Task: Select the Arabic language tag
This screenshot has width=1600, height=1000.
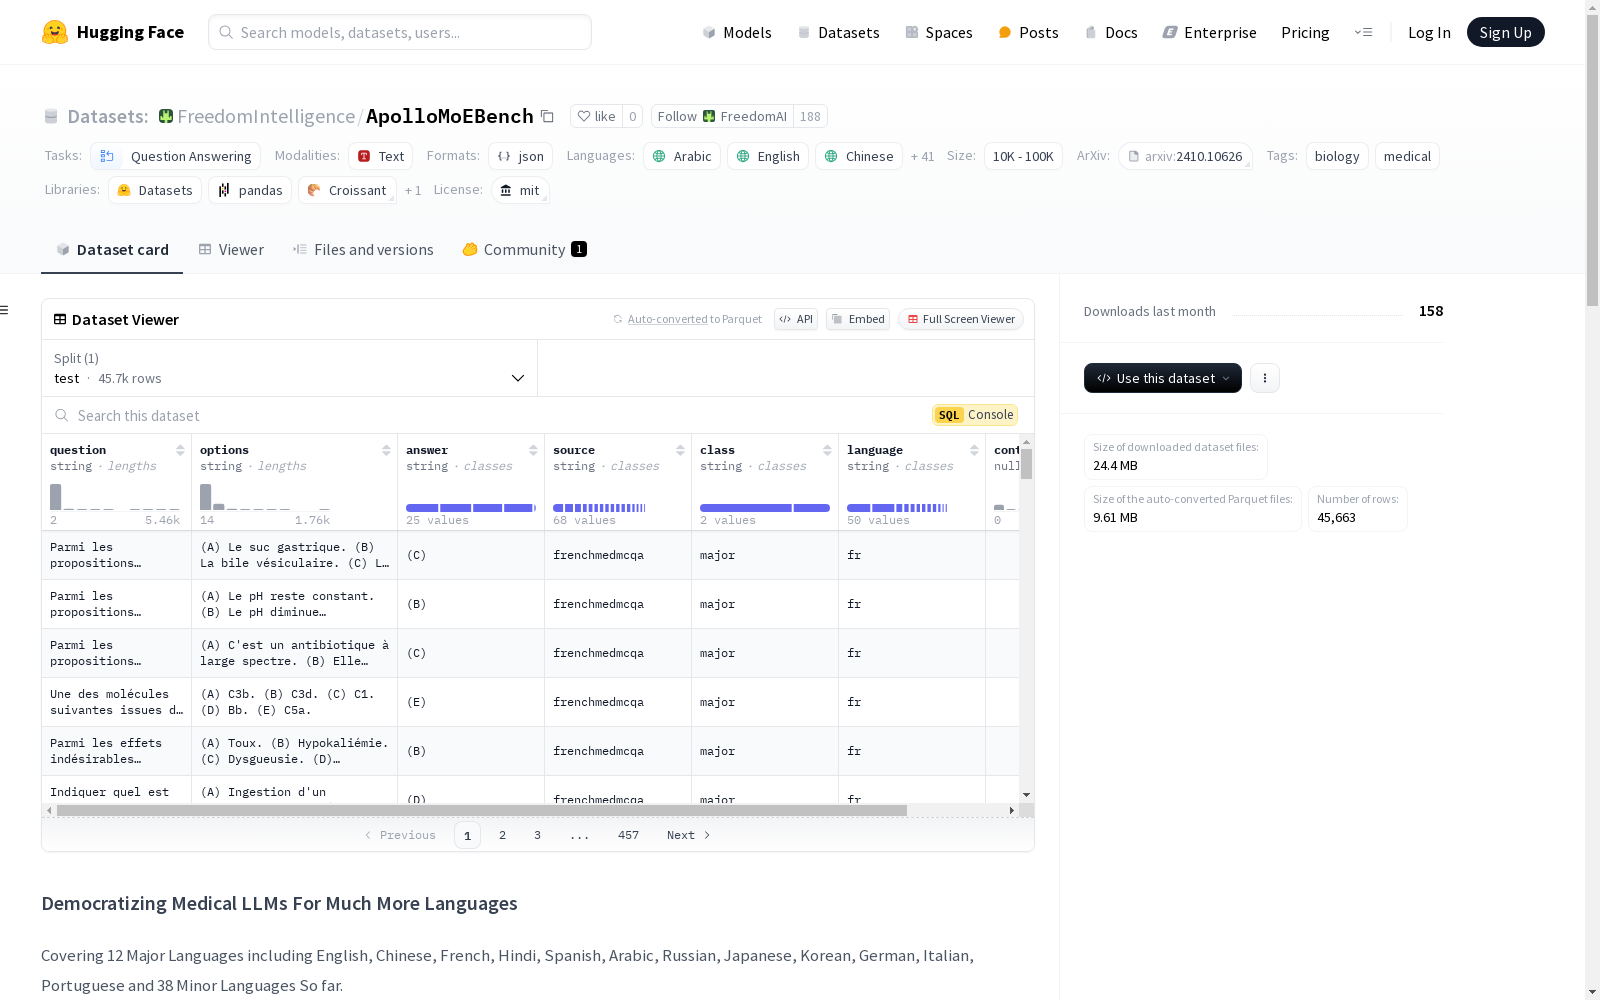Action: [682, 156]
